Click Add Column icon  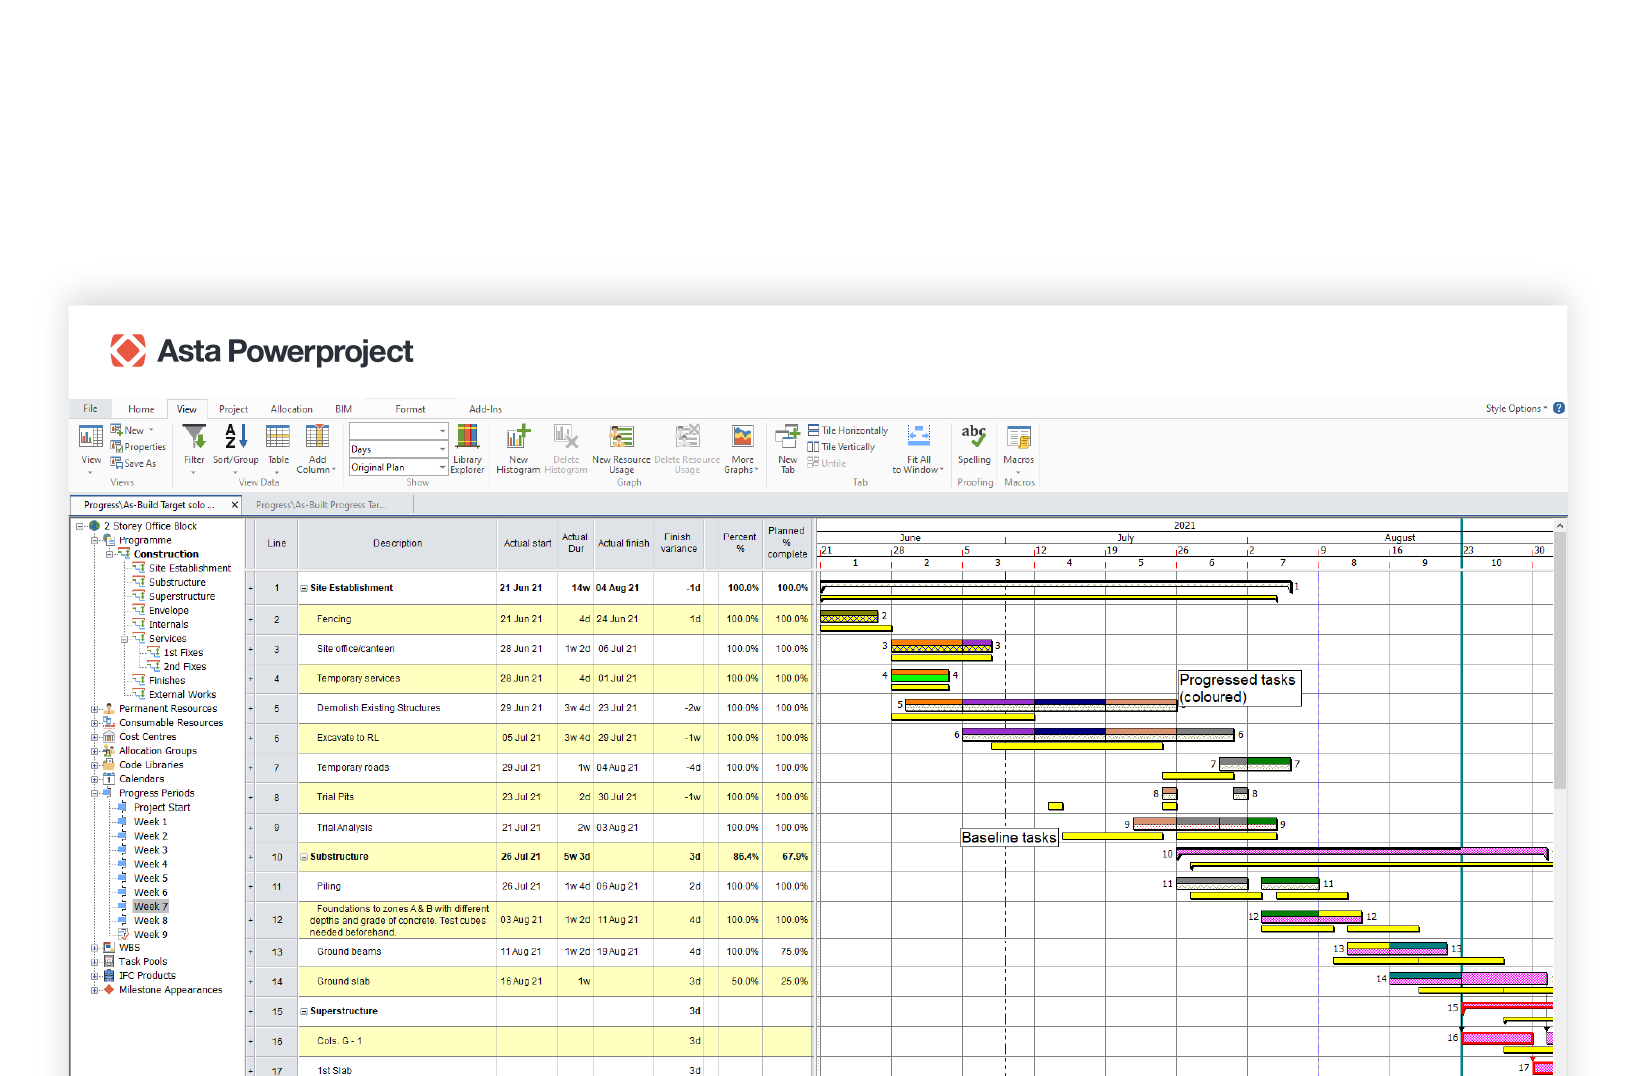tap(317, 448)
